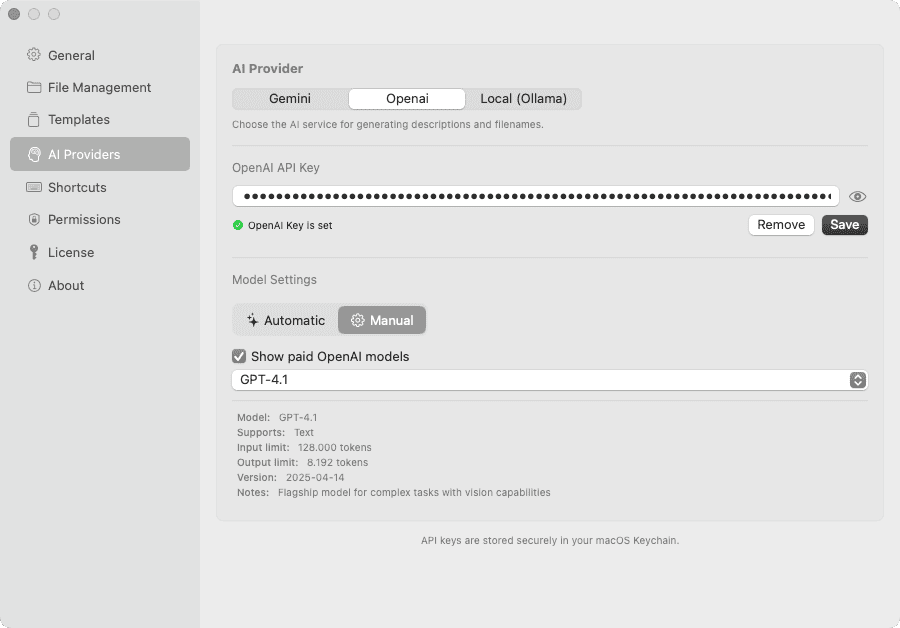Zoom the settings window
The image size is (900, 628).
[x=54, y=14]
